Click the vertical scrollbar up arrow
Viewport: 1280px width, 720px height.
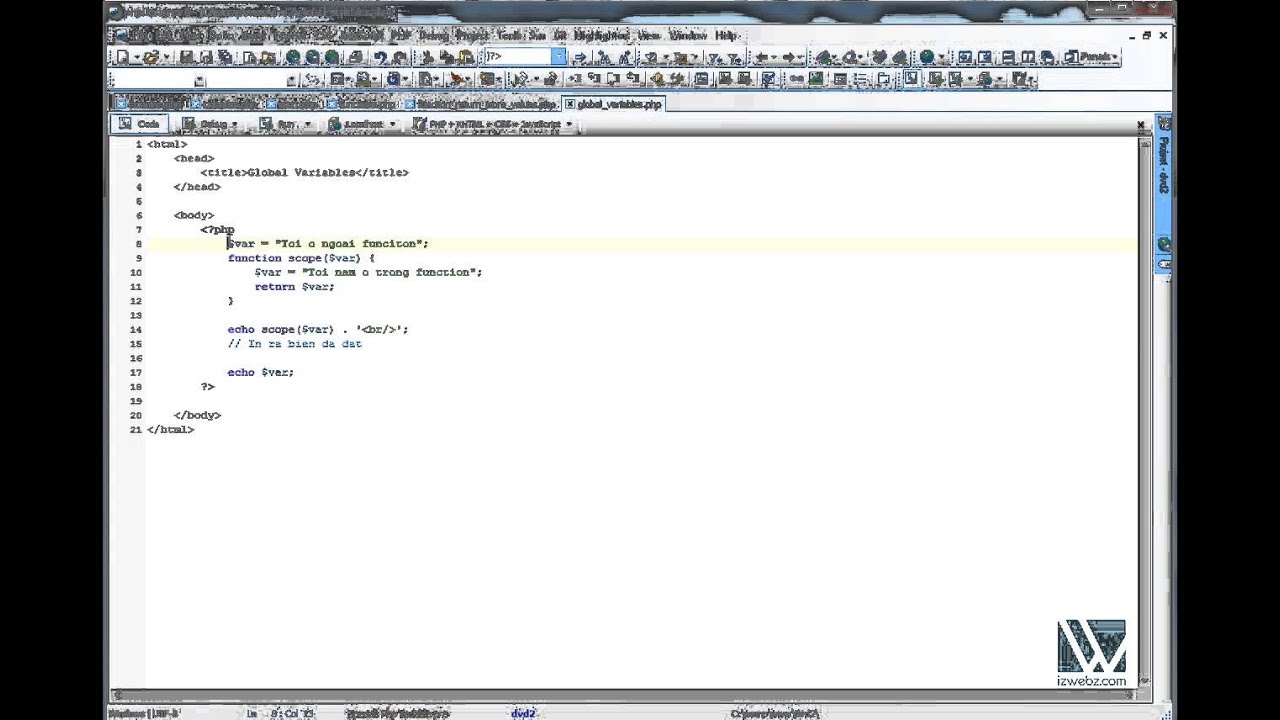tap(1146, 143)
